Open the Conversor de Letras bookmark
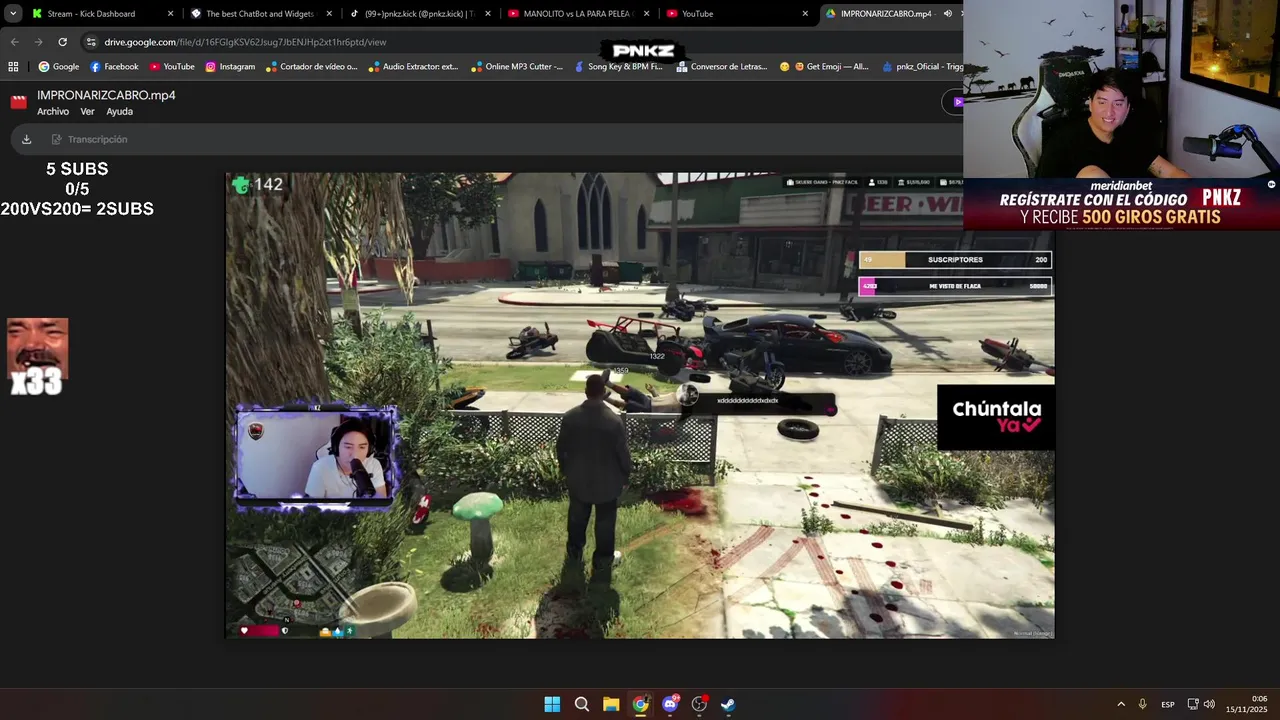The image size is (1280, 720). [x=722, y=67]
